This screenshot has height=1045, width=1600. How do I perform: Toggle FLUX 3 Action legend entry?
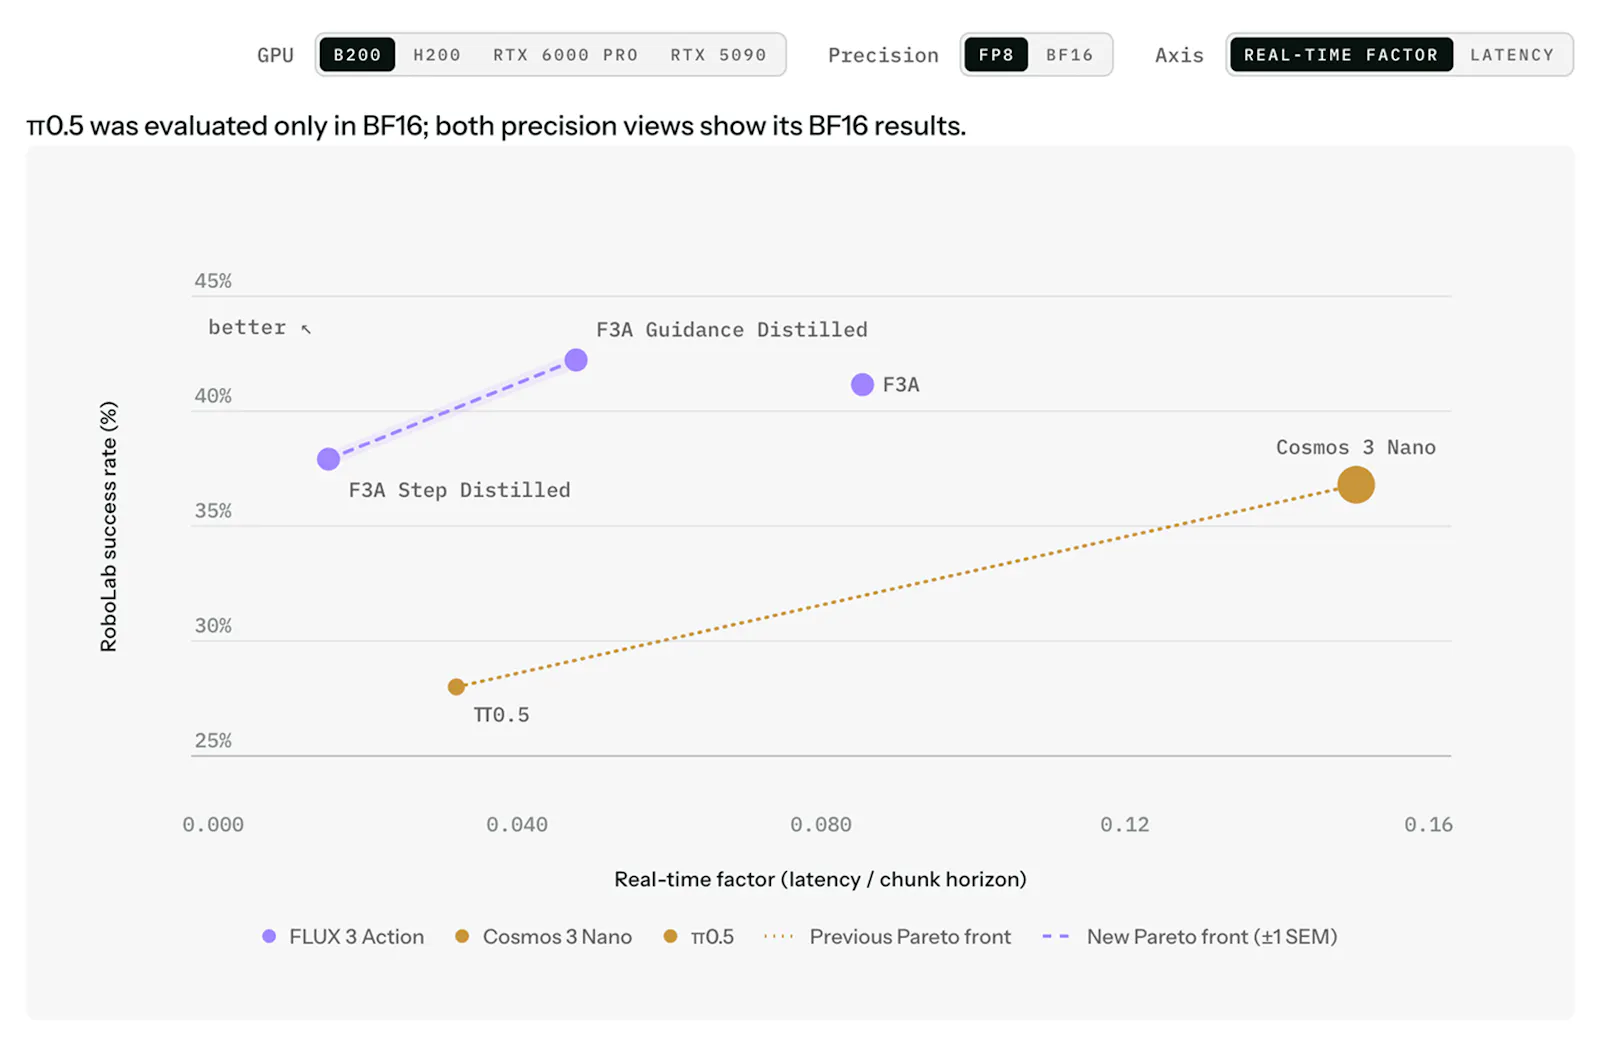(343, 937)
